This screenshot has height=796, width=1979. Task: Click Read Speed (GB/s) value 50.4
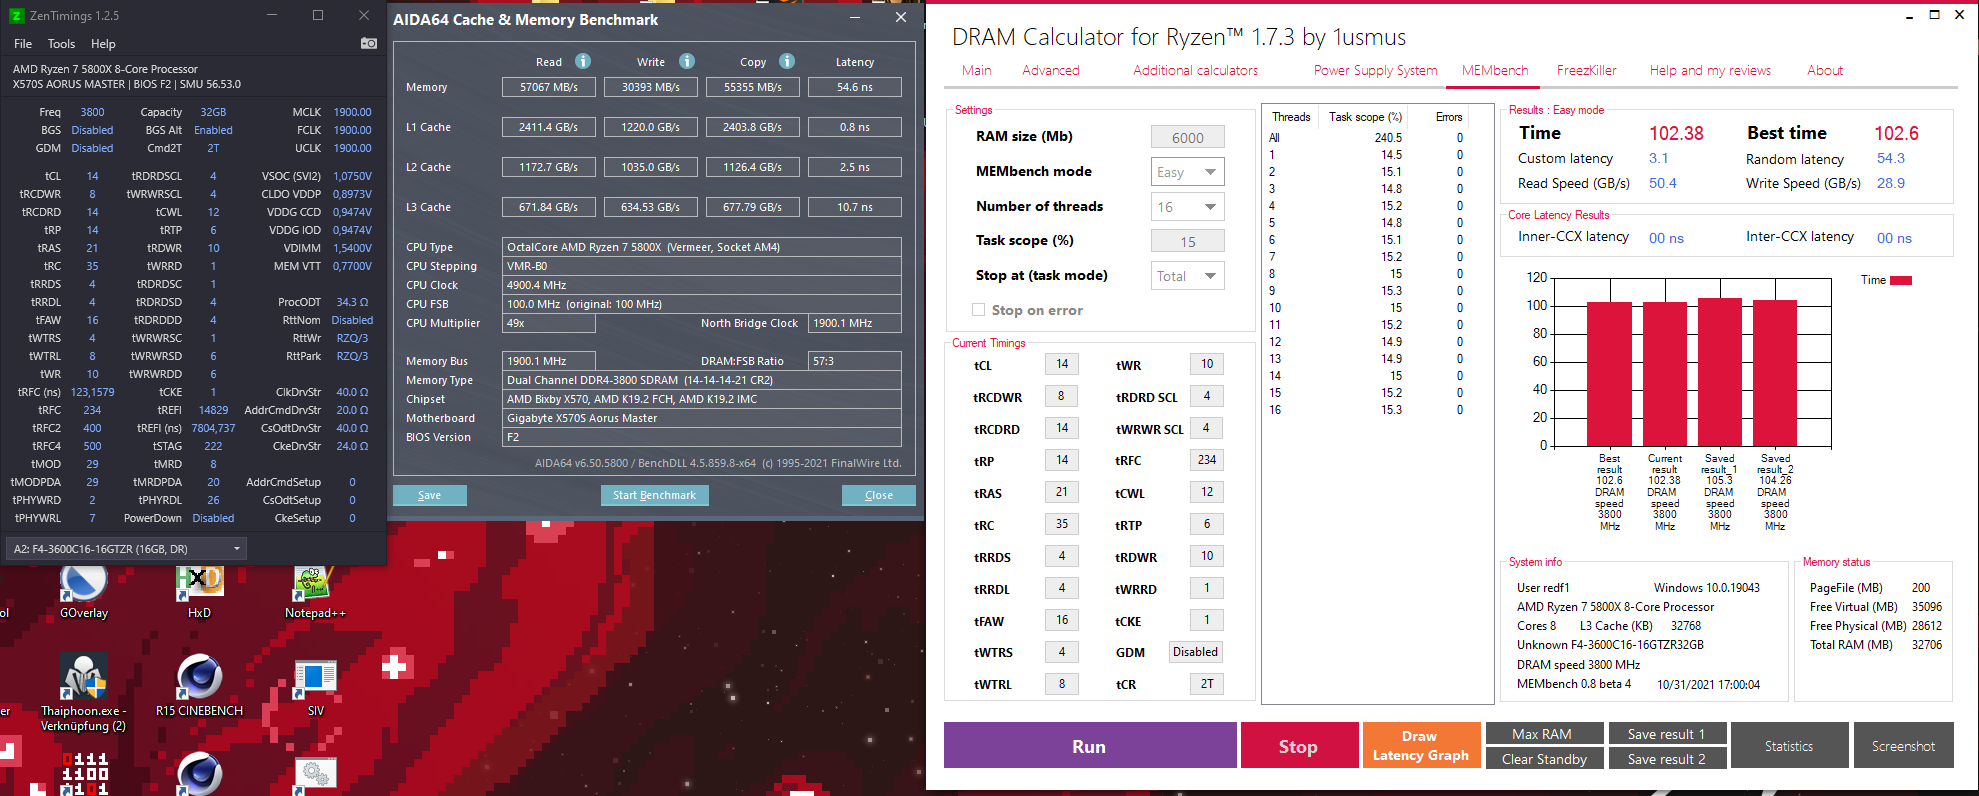tap(1663, 183)
